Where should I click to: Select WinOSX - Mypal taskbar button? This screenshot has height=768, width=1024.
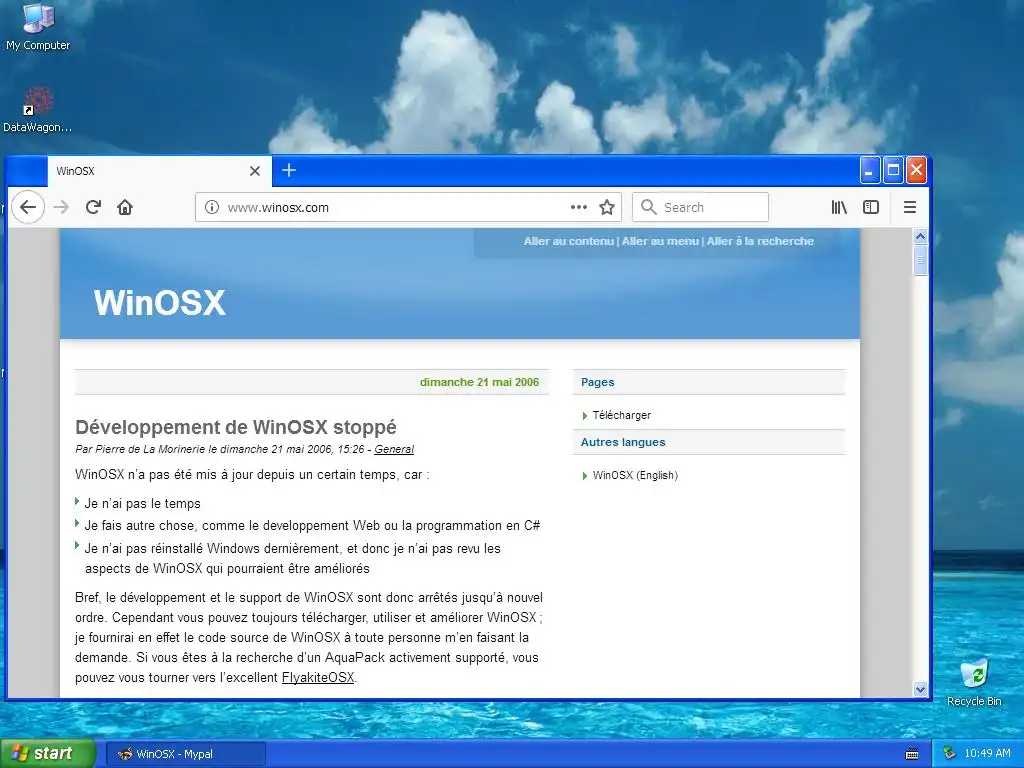click(x=185, y=754)
